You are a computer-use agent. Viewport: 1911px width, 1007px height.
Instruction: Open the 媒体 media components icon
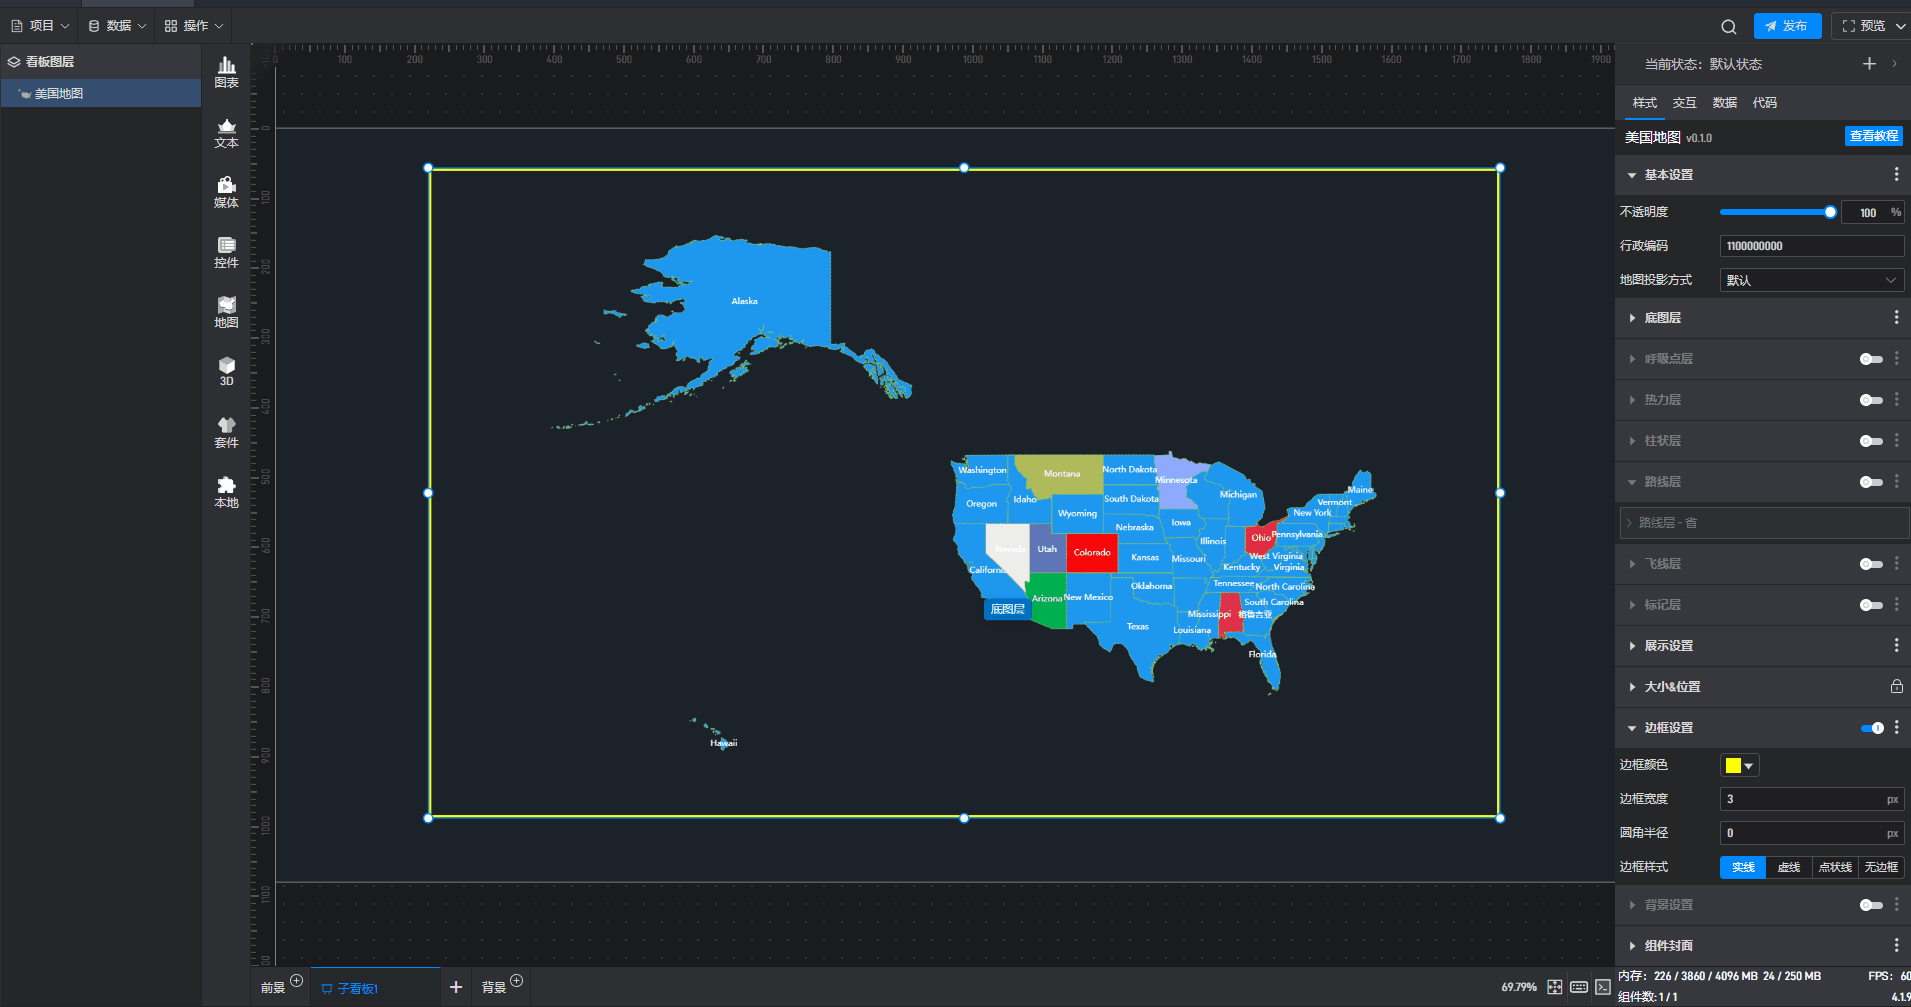[226, 192]
